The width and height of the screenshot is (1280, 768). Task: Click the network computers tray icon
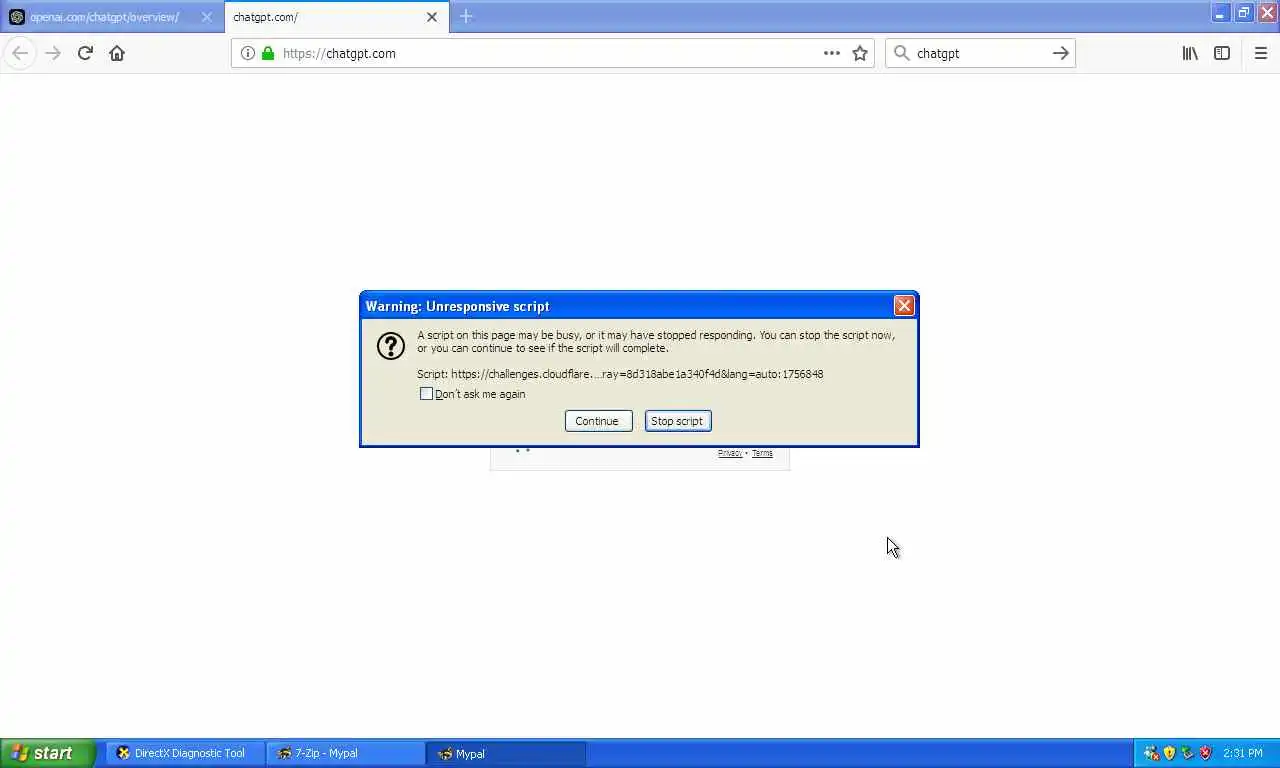point(1151,753)
